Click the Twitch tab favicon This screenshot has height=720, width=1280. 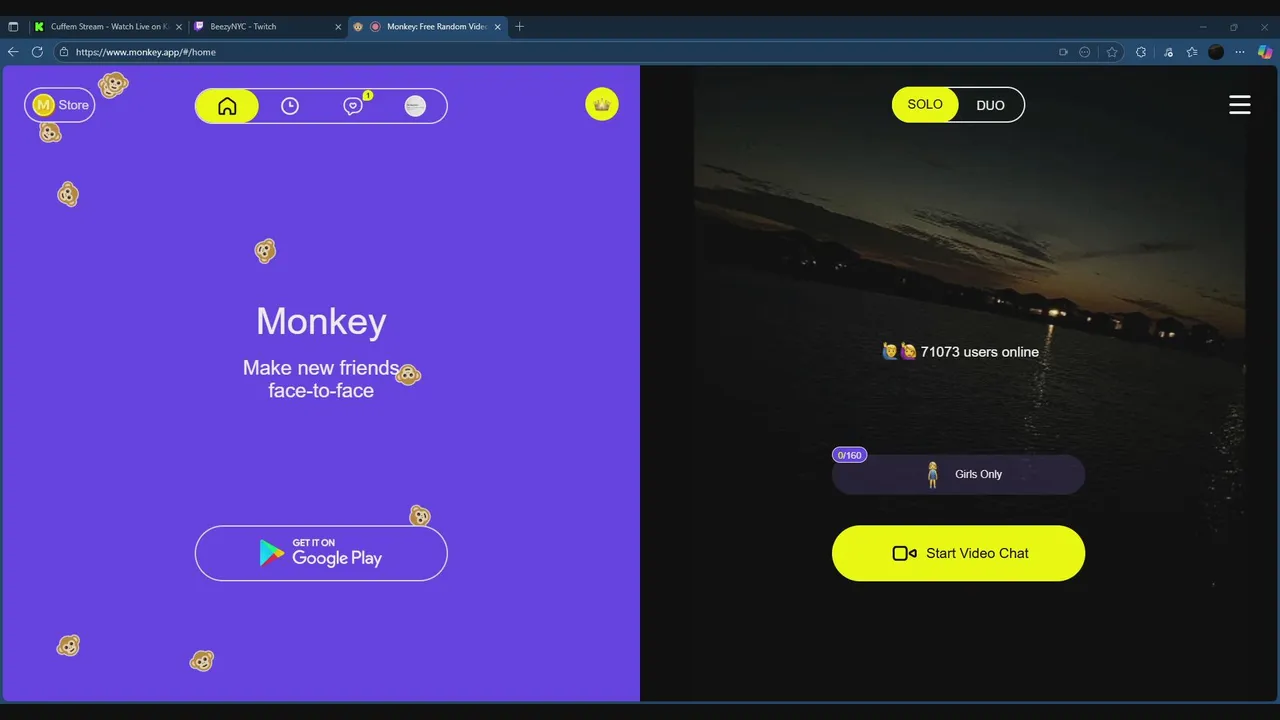click(x=200, y=27)
